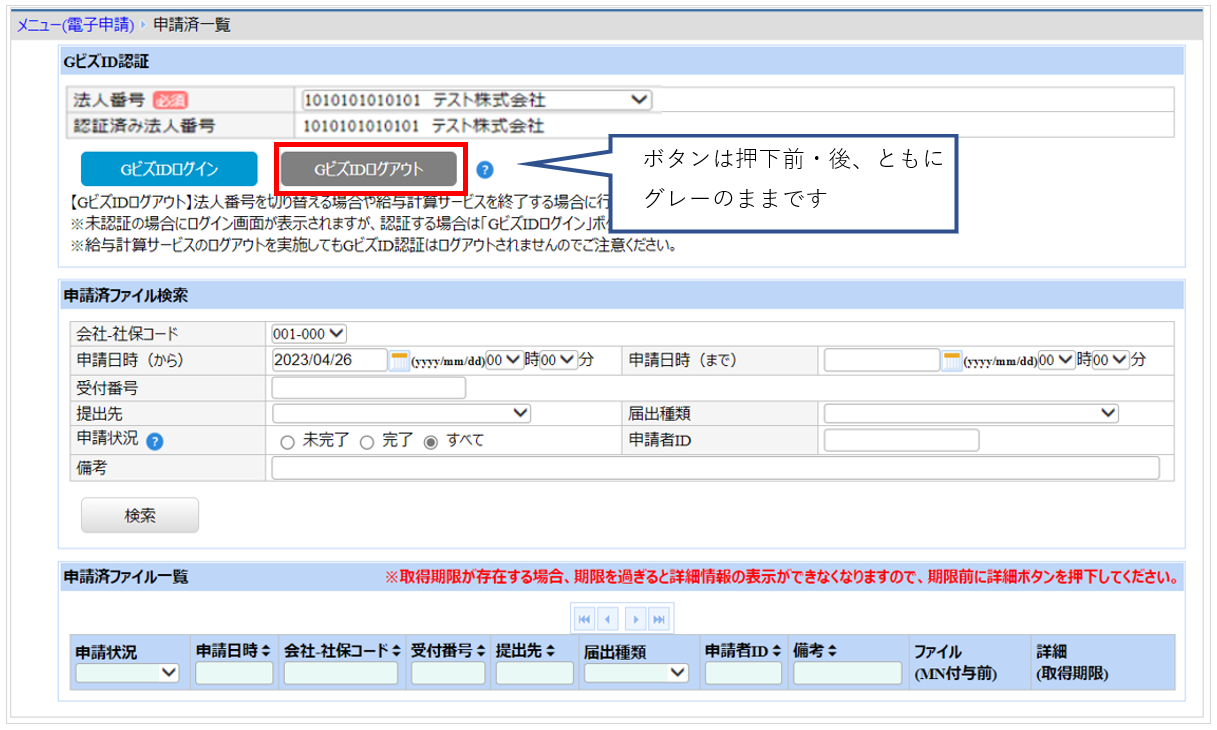Click the 備考 column filter box

coord(848,674)
